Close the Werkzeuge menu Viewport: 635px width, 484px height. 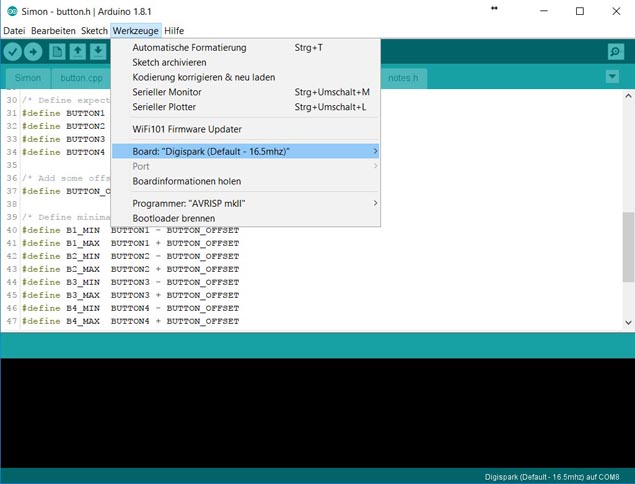point(136,31)
